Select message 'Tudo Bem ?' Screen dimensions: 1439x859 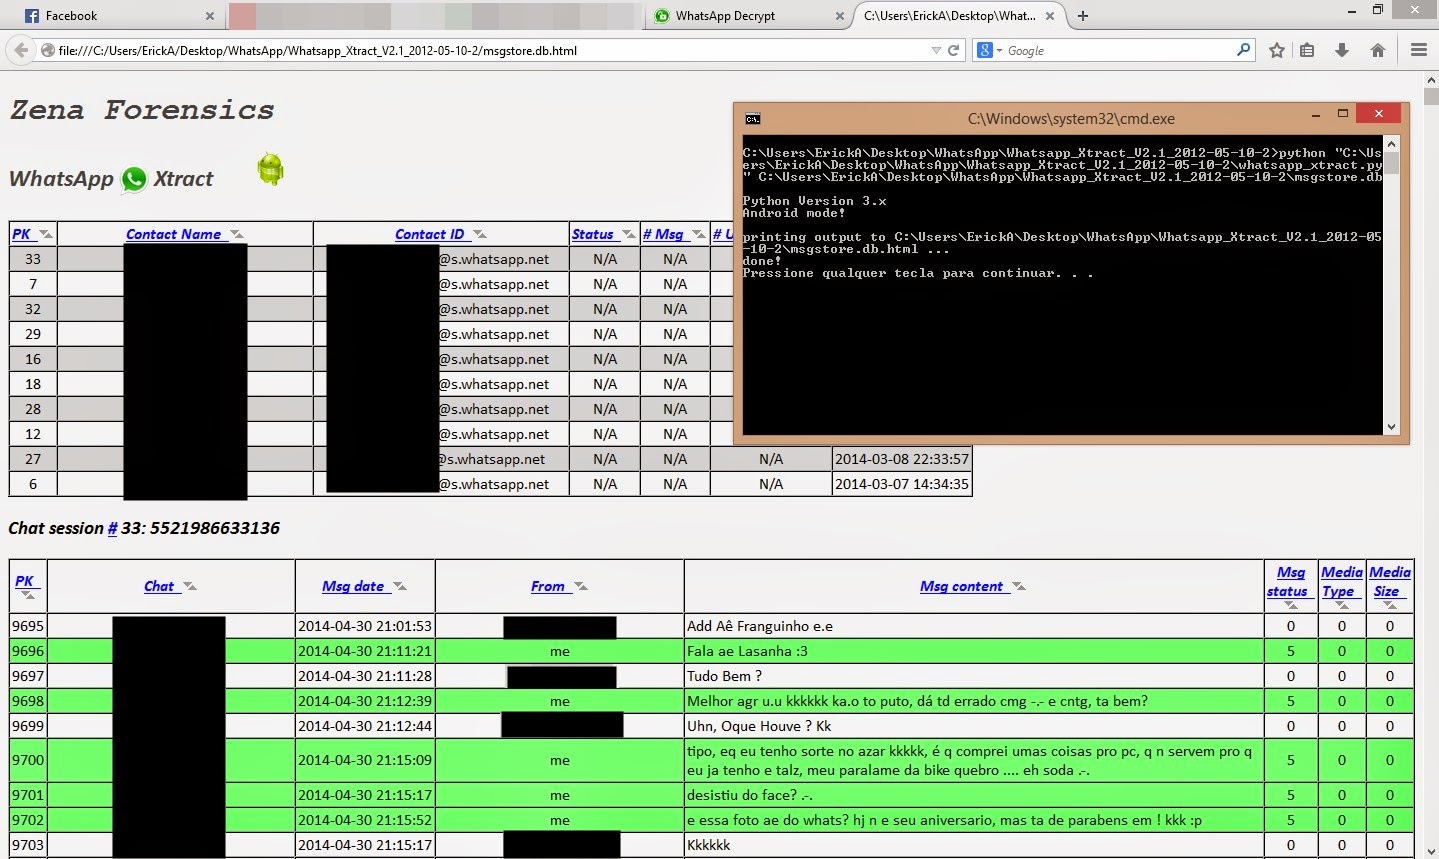point(724,676)
